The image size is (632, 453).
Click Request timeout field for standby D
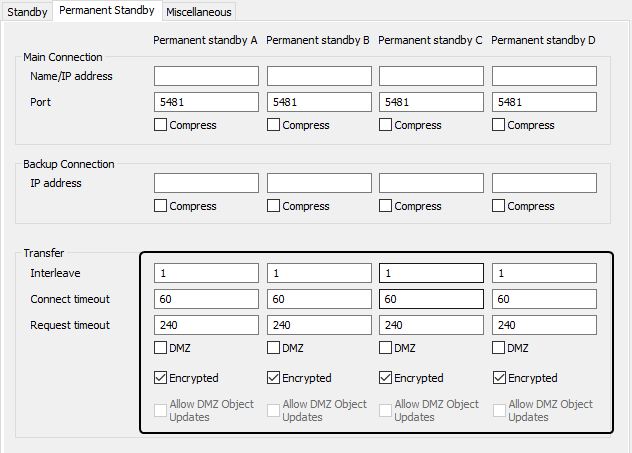coord(544,325)
